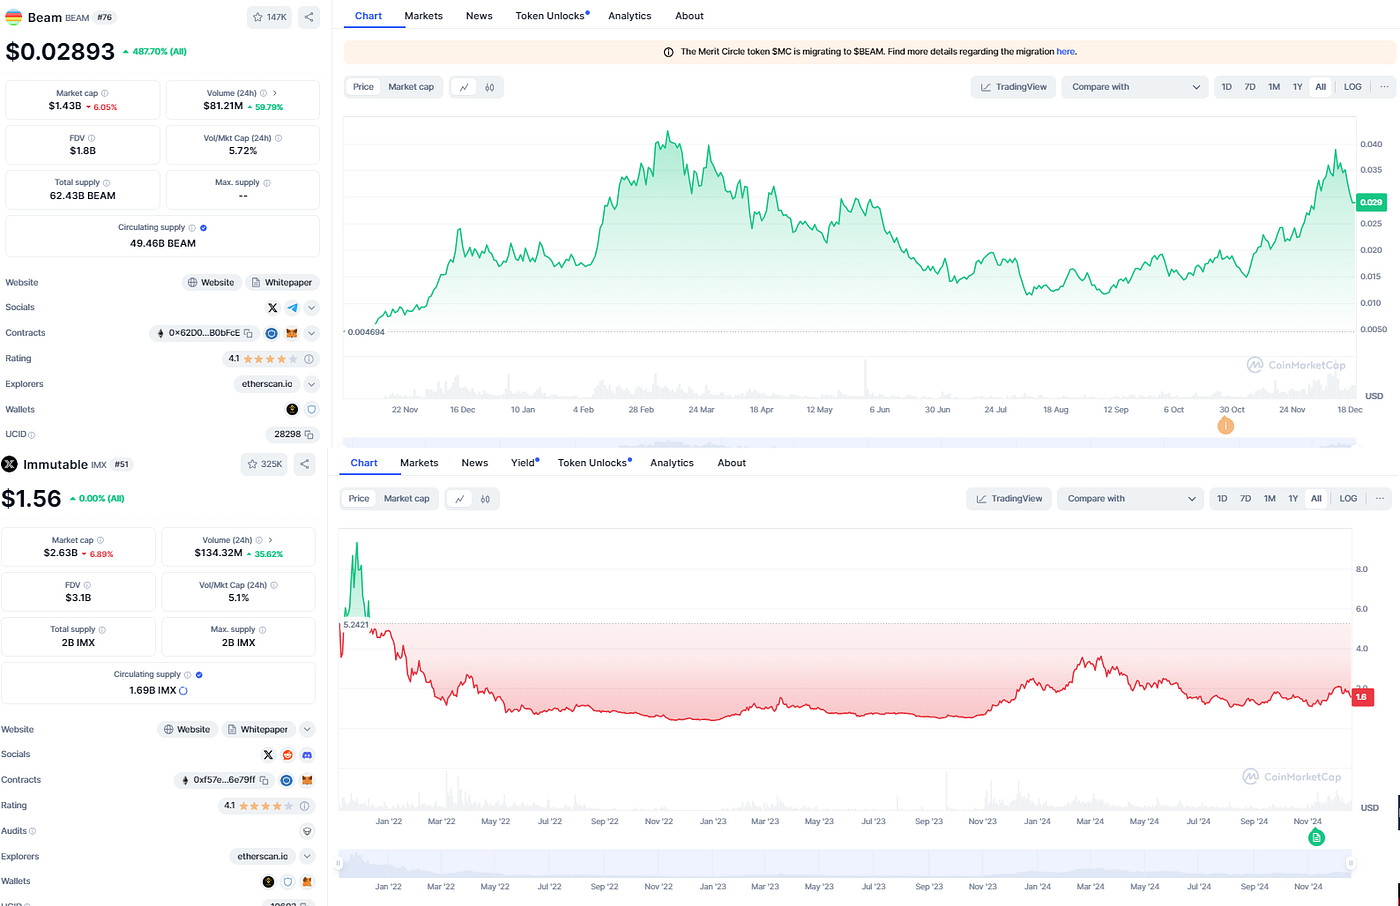Add Immutable to watchlist via 325K star
The height and width of the screenshot is (906, 1400).
tap(265, 464)
